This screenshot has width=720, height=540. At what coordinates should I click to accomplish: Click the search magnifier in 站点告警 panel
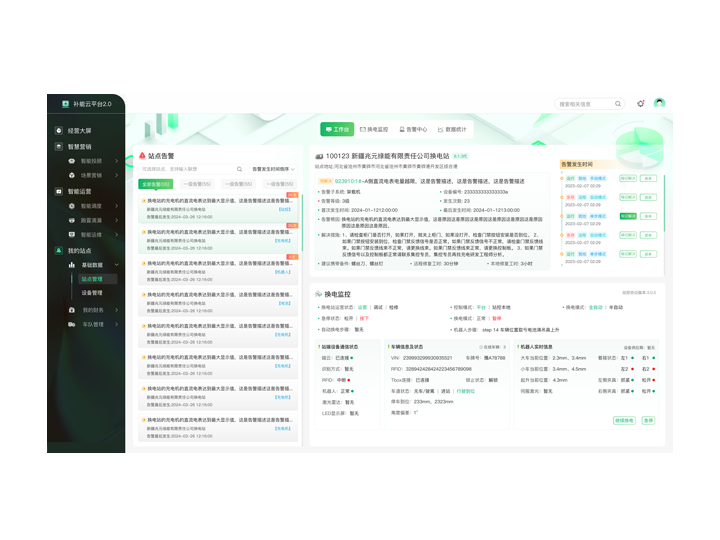click(x=239, y=169)
